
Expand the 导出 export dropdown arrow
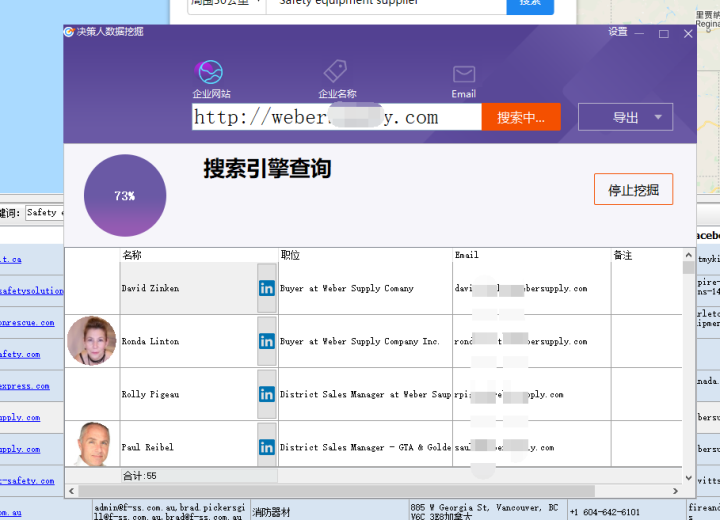coord(658,117)
